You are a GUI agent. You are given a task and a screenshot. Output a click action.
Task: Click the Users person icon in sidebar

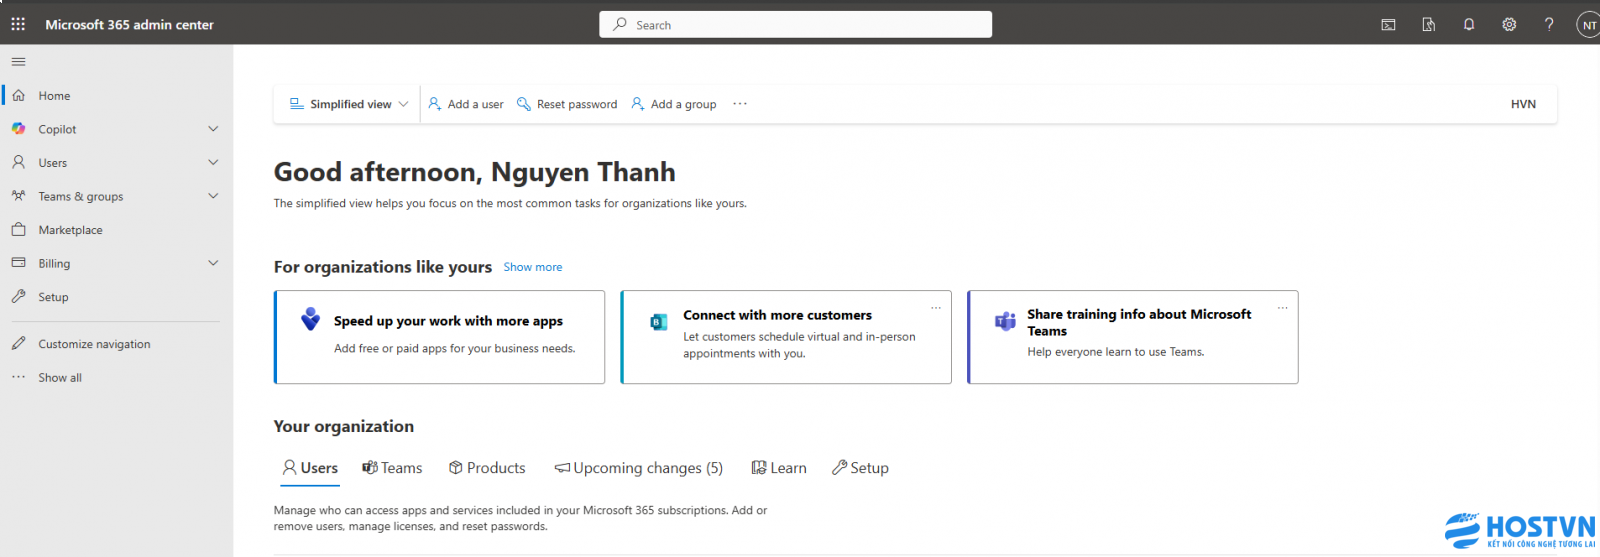pos(18,162)
